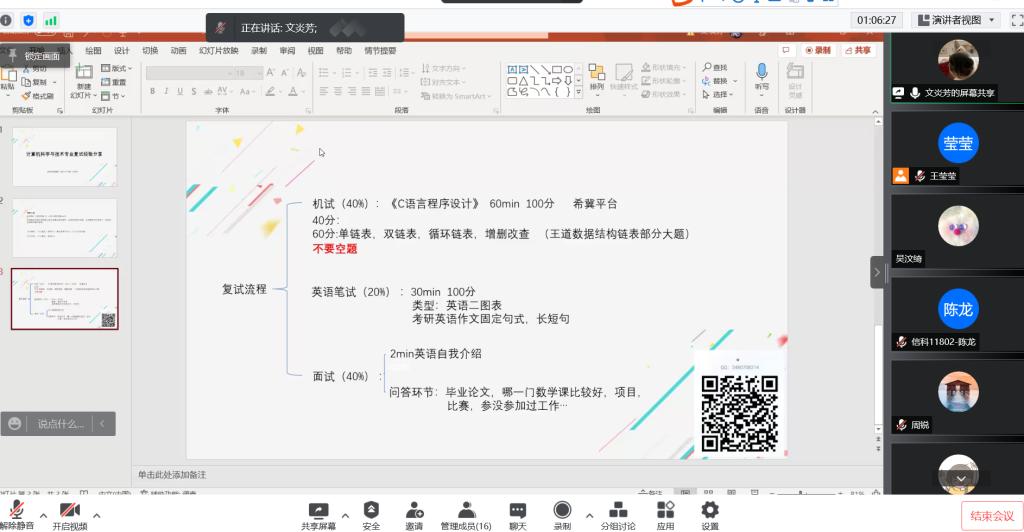Open breakout rooms (分组讨论)
1024x532 pixels.
pos(618,512)
